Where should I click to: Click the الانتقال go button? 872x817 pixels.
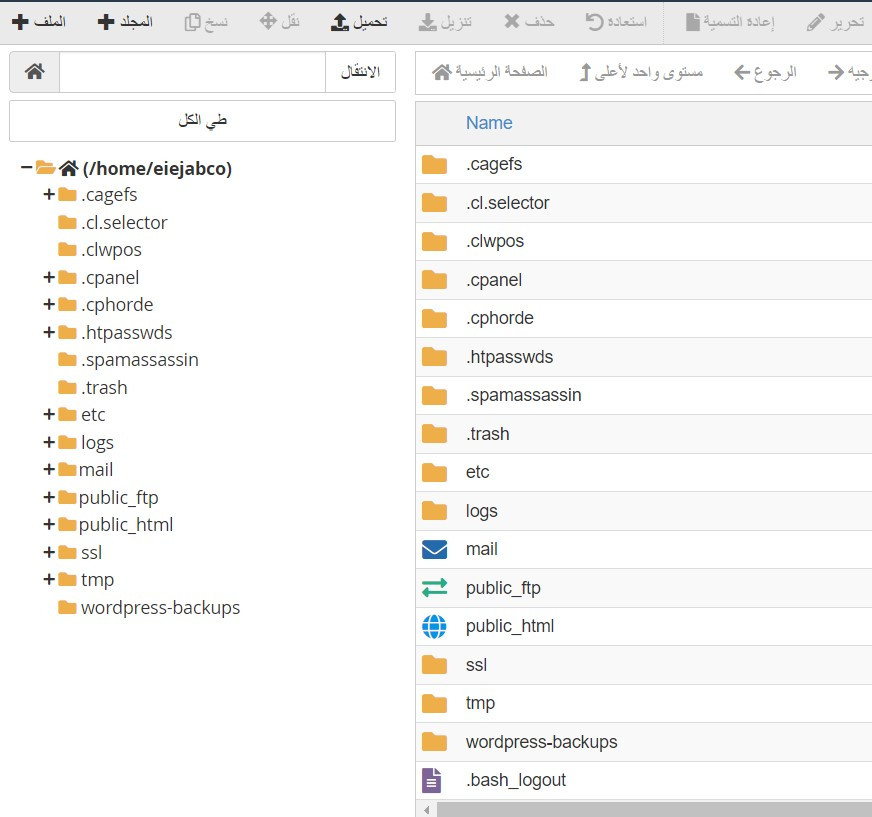pyautogui.click(x=360, y=72)
